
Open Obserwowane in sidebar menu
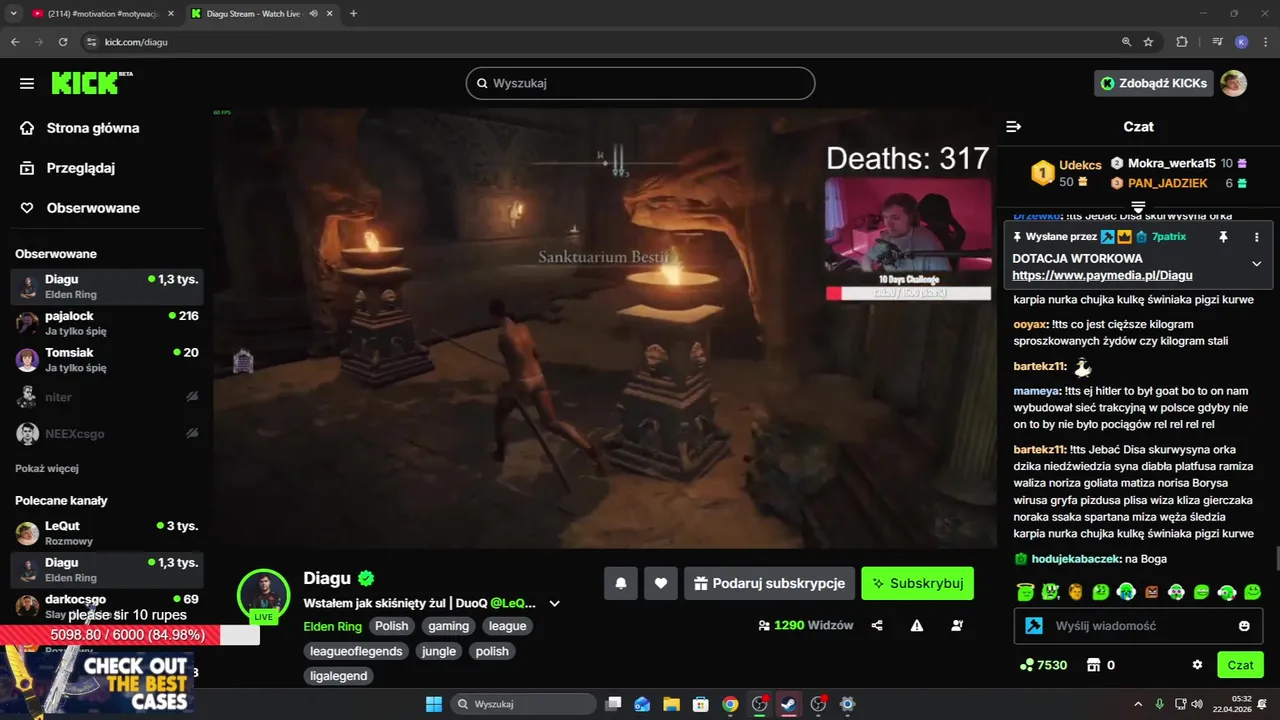tap(80, 208)
